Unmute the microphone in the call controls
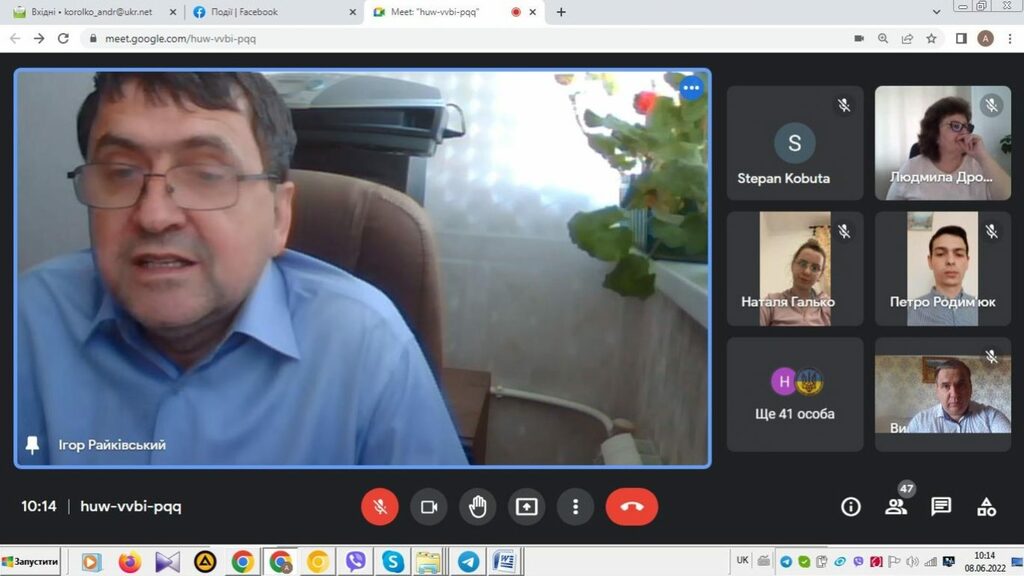Viewport: 1024px width, 576px height. click(x=380, y=507)
